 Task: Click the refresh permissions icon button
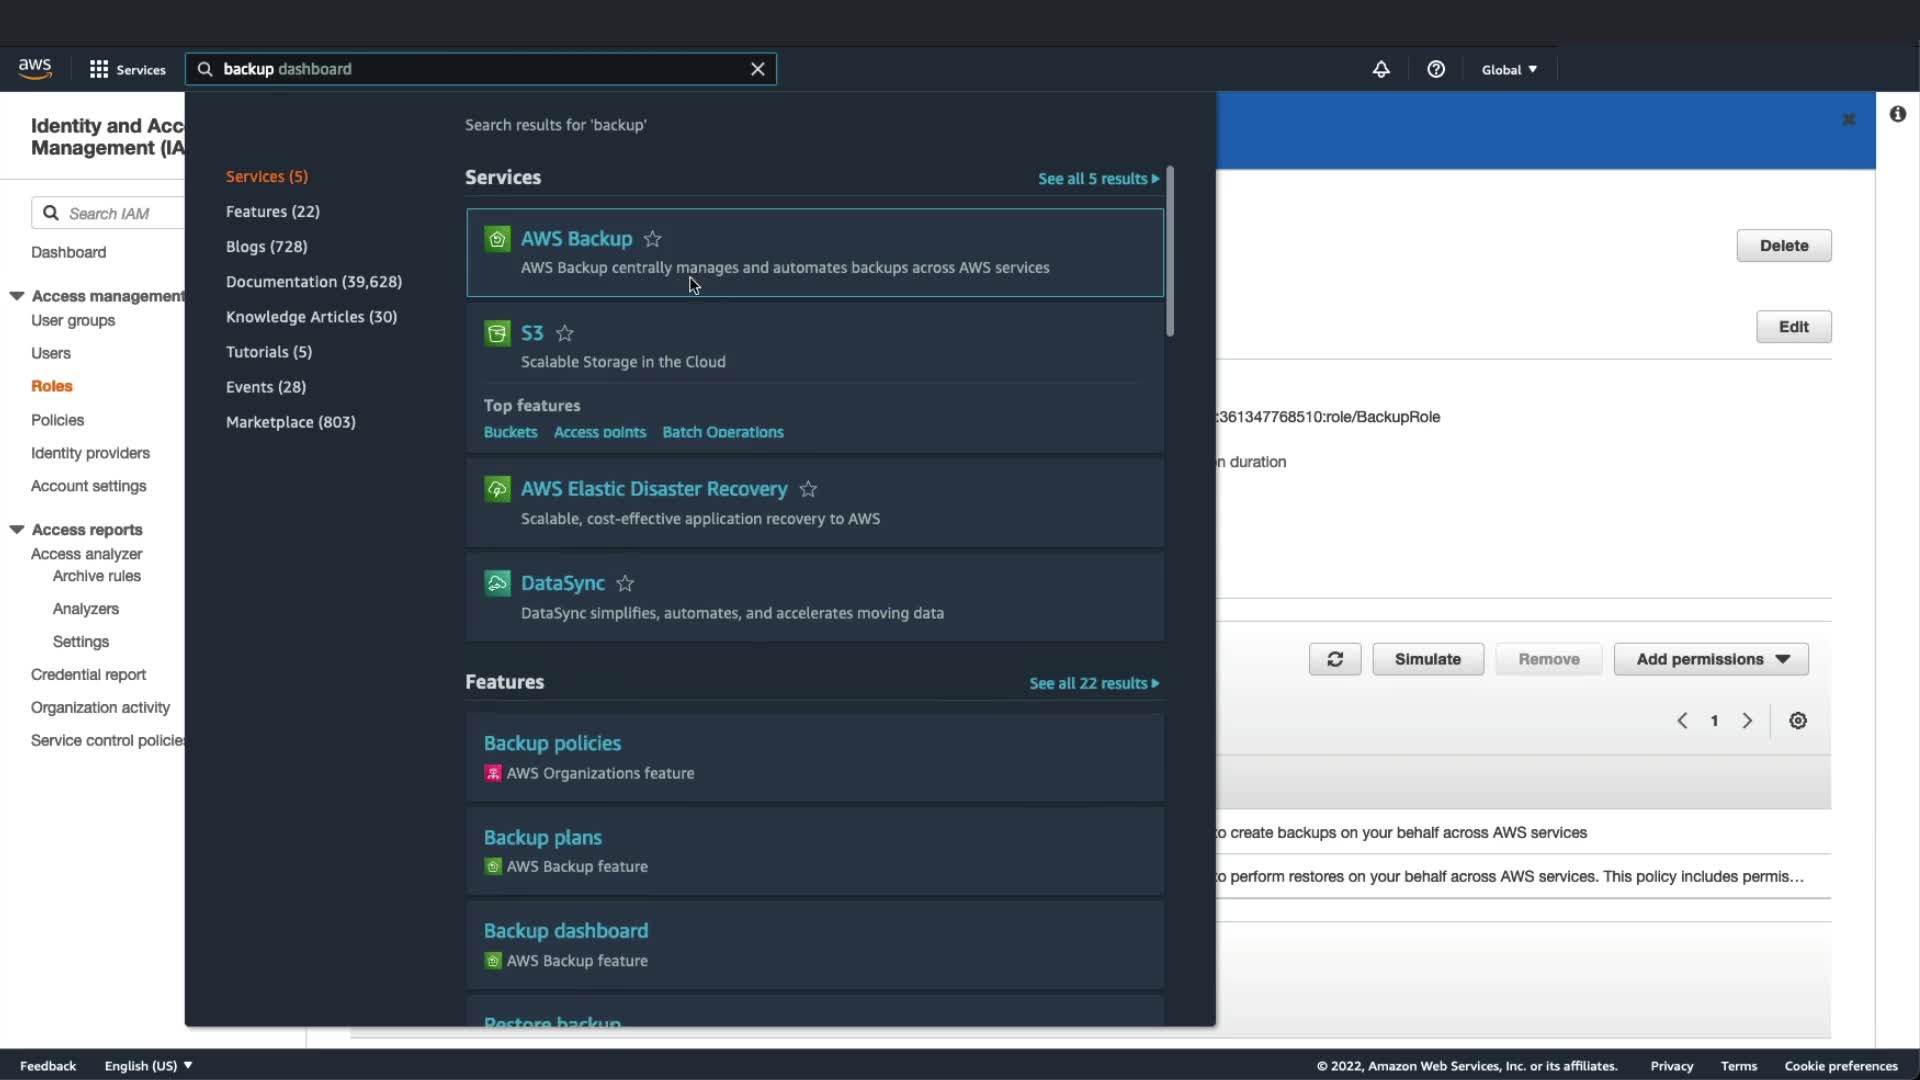[x=1334, y=659]
